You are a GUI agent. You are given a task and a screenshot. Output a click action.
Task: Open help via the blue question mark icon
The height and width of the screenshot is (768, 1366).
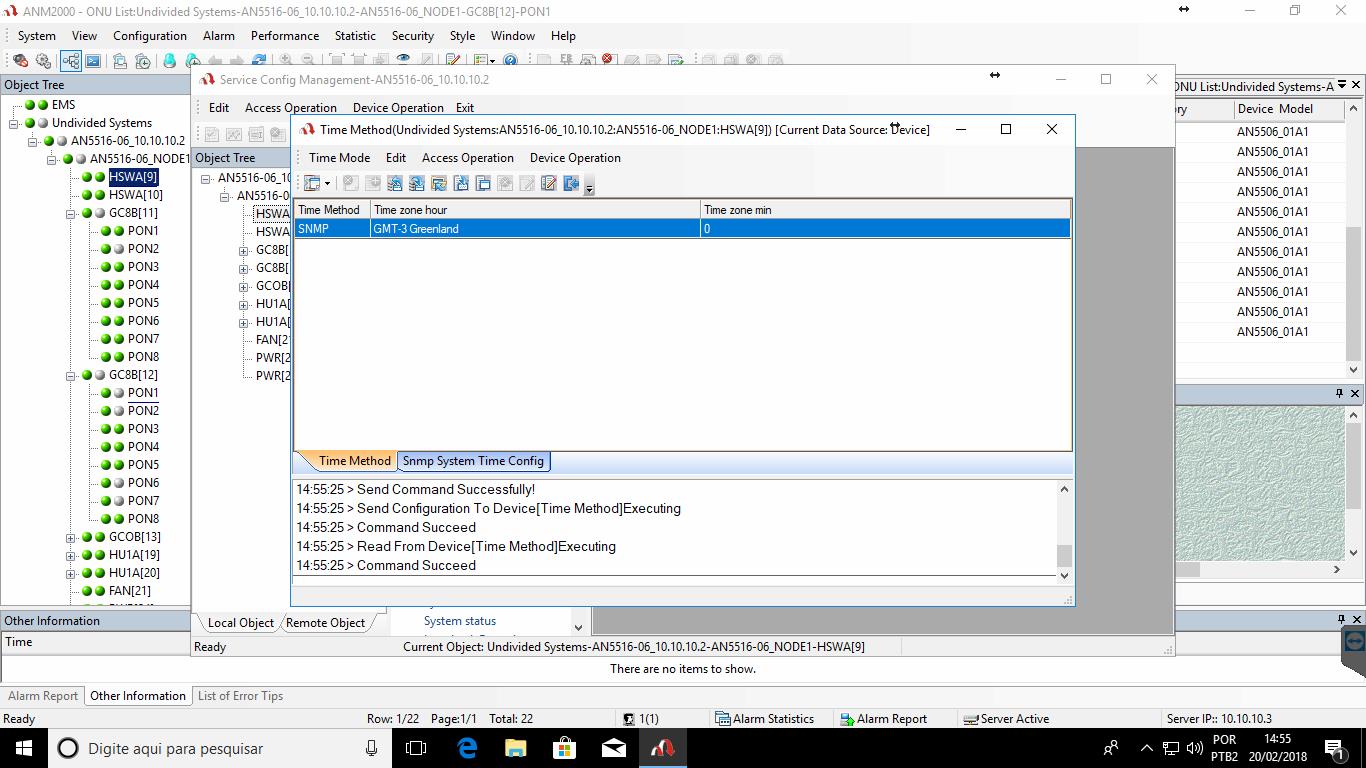[x=510, y=61]
